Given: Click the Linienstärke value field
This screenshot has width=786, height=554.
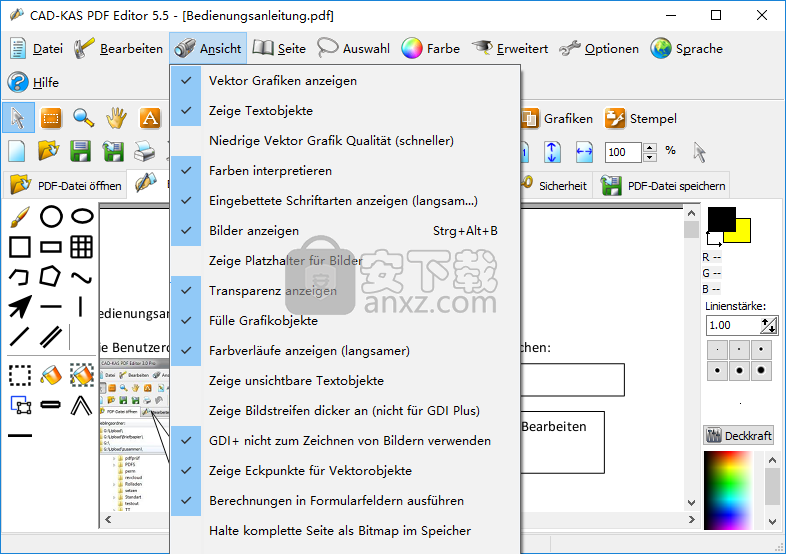Looking at the screenshot, I should click(x=733, y=325).
